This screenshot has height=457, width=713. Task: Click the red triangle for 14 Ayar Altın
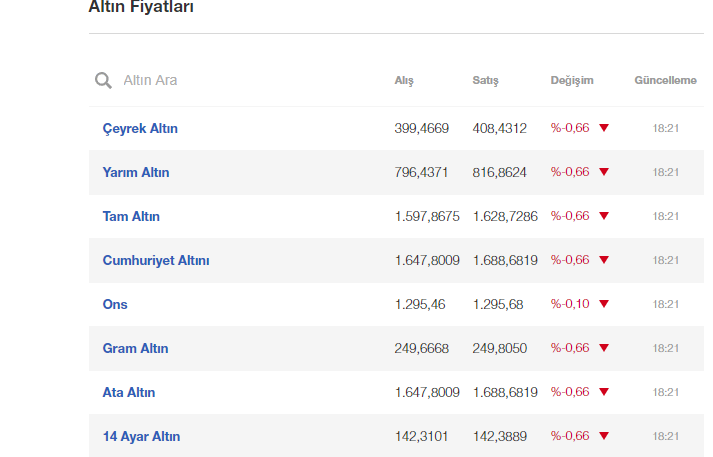pyautogui.click(x=604, y=436)
